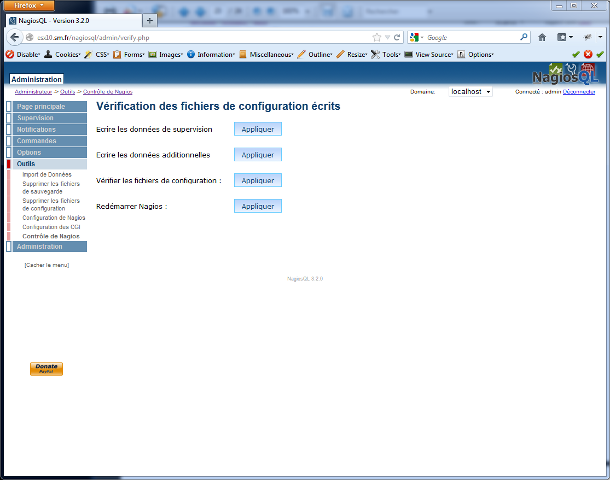
Task: Click the NagiosQL logo
Action: tap(565, 74)
